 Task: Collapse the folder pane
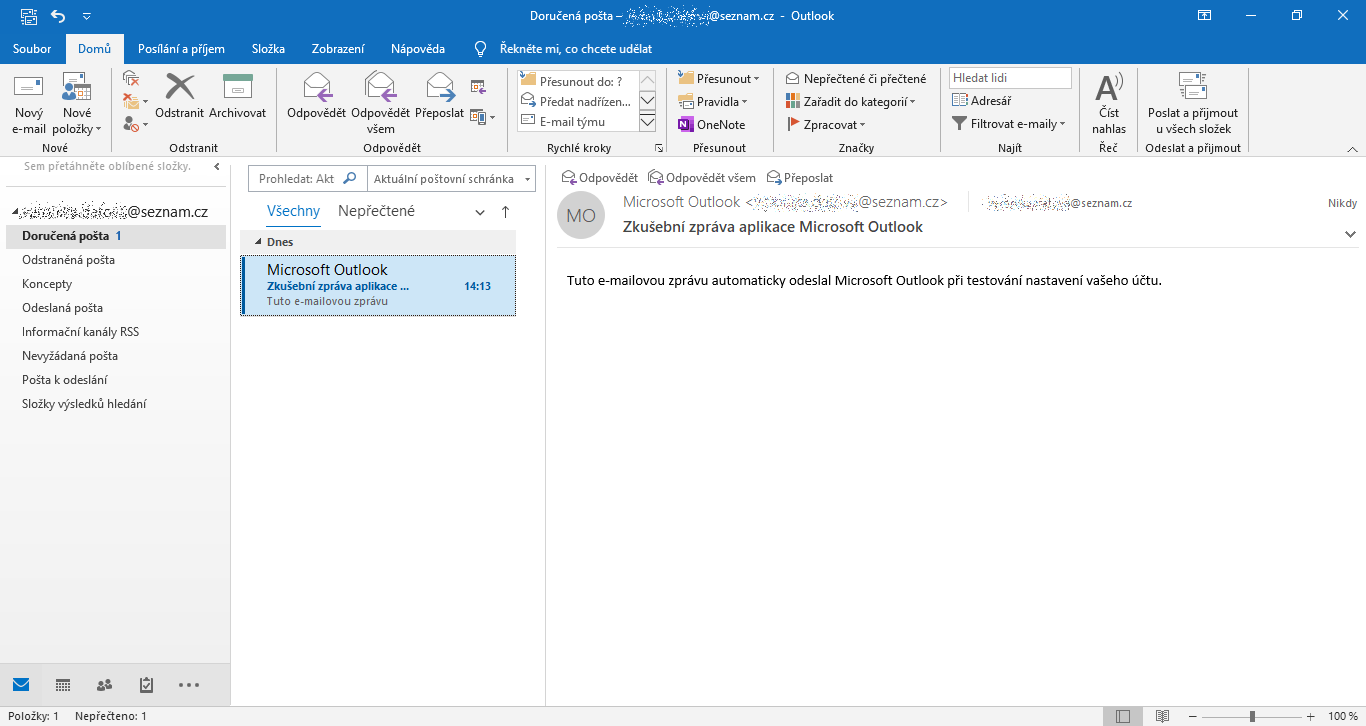coord(217,167)
